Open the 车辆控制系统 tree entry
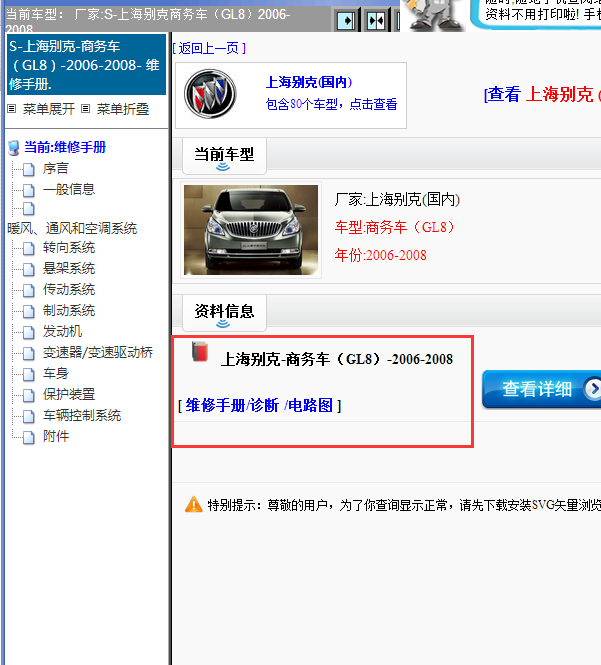The width and height of the screenshot is (601, 665). (x=82, y=416)
